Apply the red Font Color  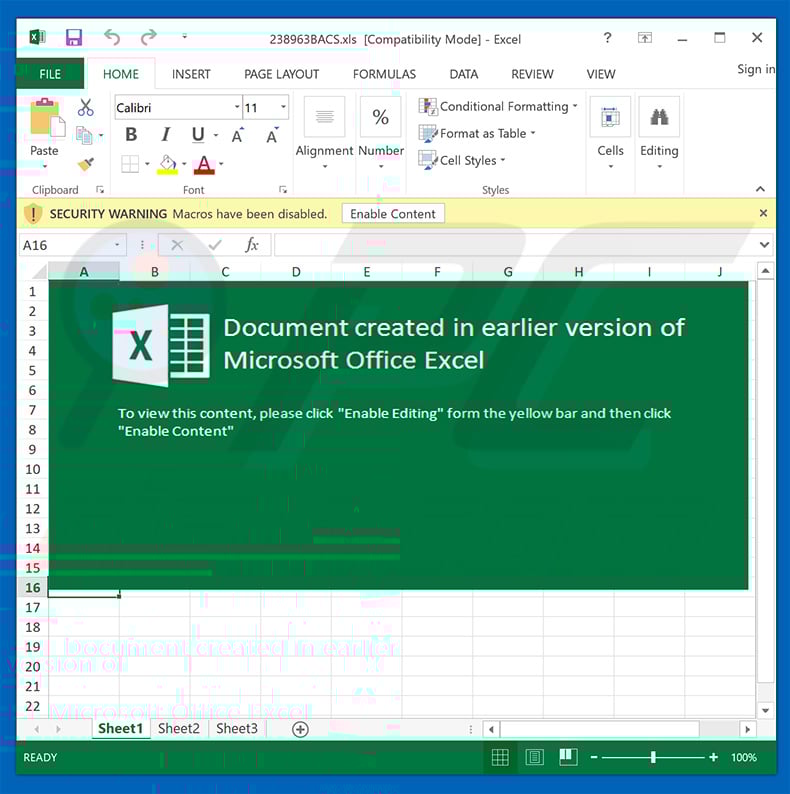[204, 164]
